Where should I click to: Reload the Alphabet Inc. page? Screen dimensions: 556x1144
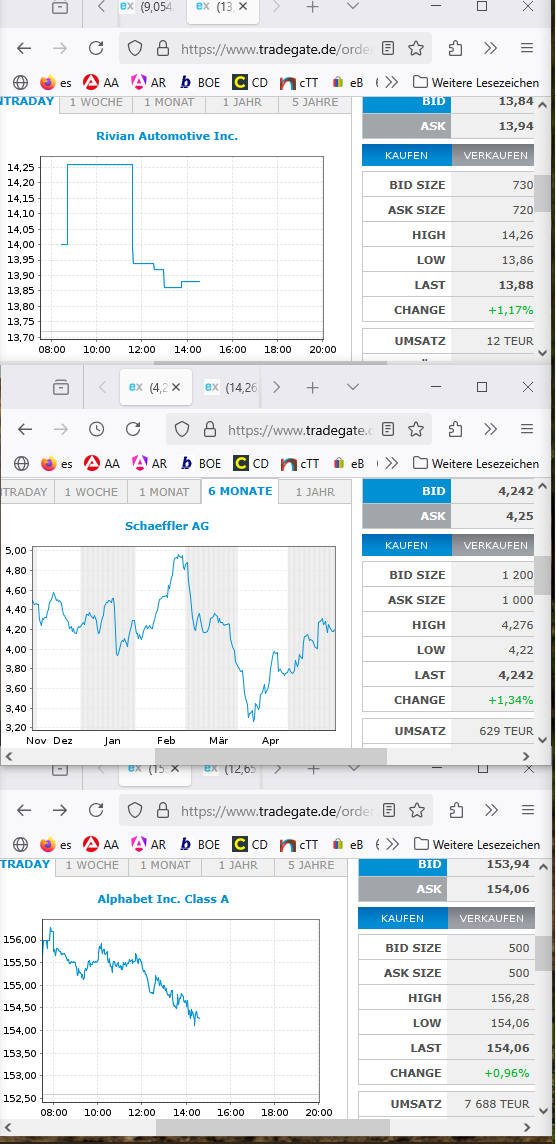96,811
